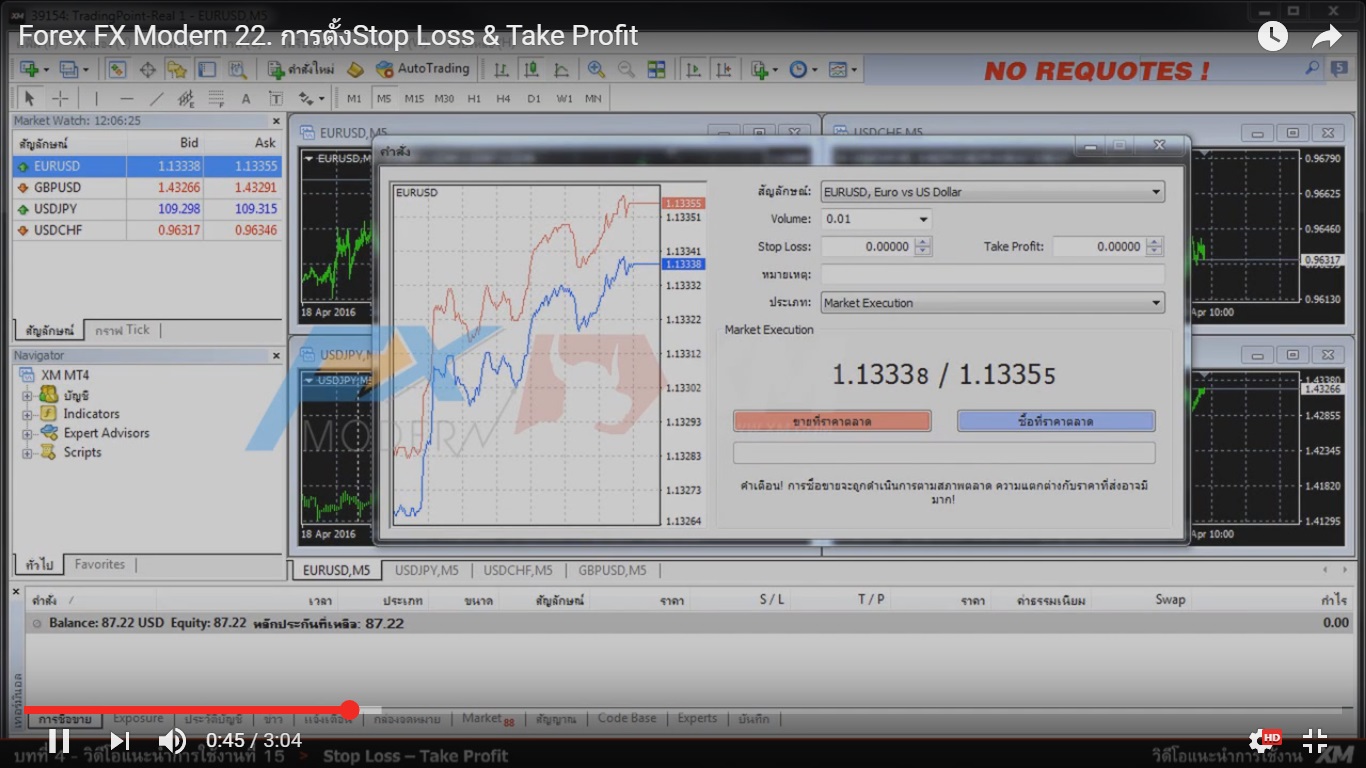Image resolution: width=1366 pixels, height=768 pixels.
Task: Toggle the AutoTrading button
Action: coord(422,69)
